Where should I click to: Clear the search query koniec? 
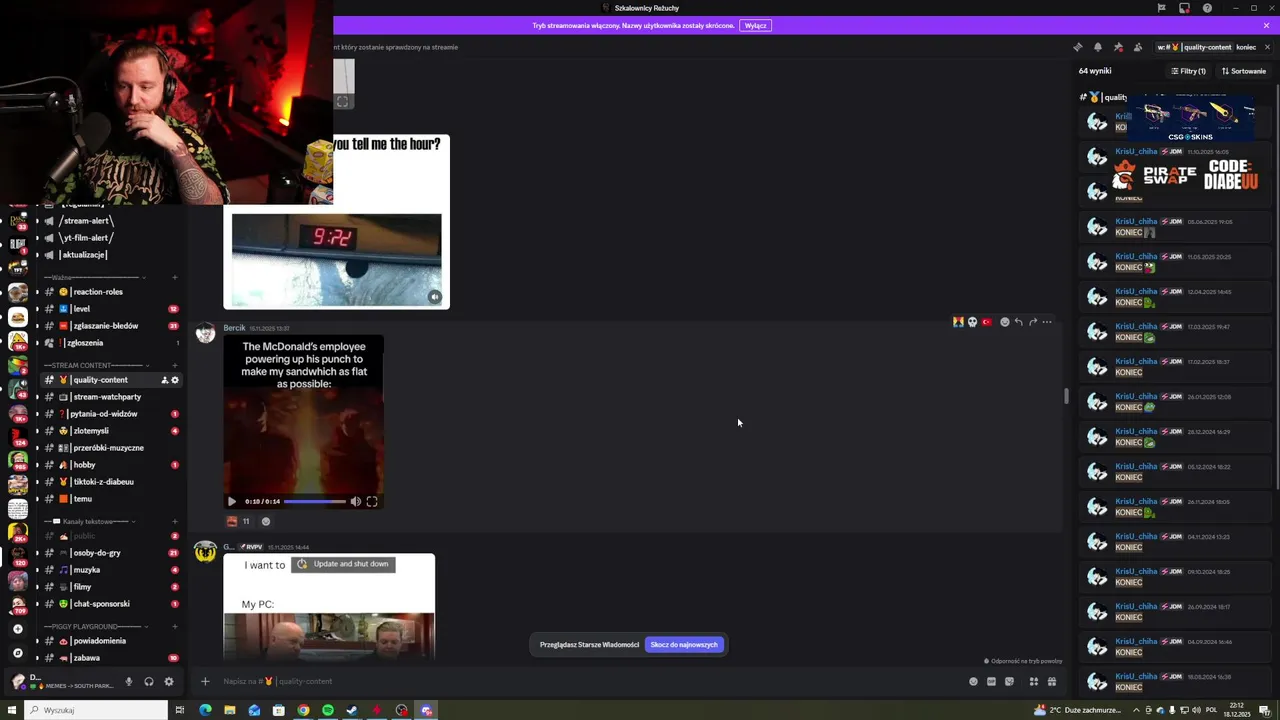(1267, 47)
